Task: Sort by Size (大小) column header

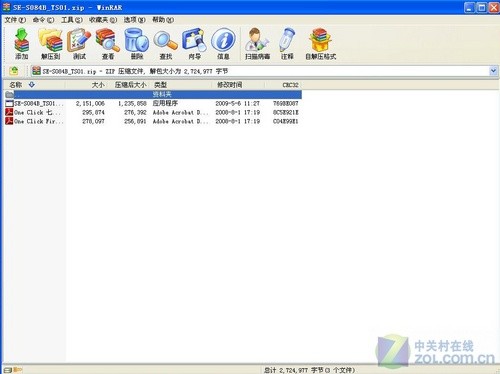Action: tap(86, 85)
